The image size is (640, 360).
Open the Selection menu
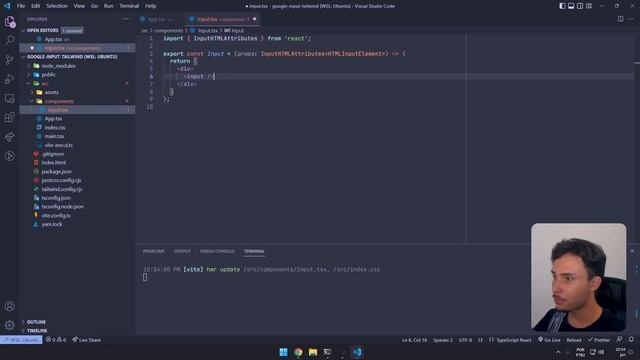(57, 6)
